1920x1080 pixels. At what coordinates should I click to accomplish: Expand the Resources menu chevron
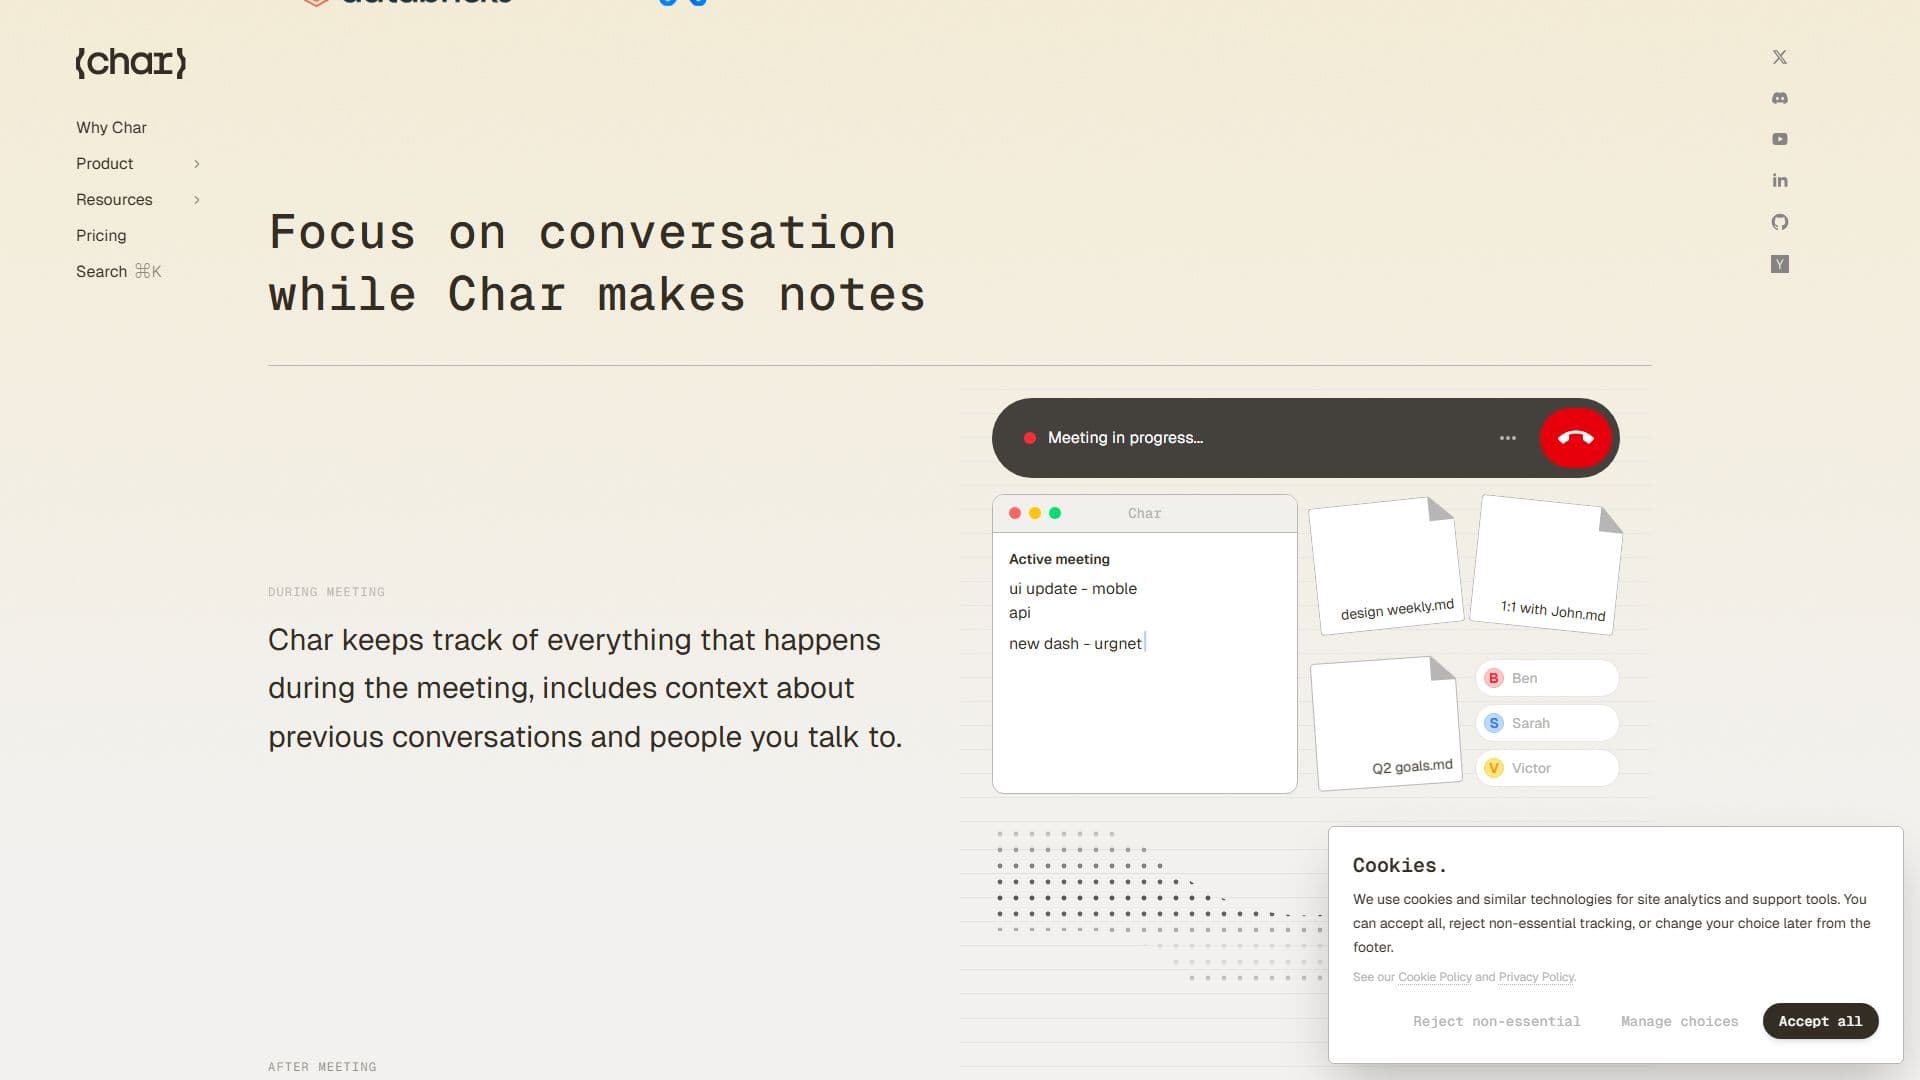pyautogui.click(x=196, y=200)
